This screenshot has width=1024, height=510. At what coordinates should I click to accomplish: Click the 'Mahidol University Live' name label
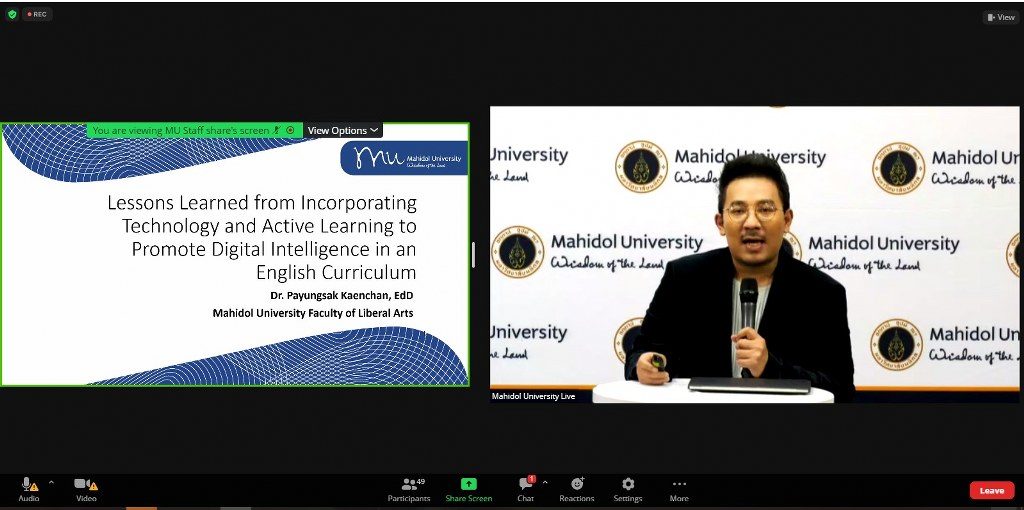pyautogui.click(x=533, y=396)
